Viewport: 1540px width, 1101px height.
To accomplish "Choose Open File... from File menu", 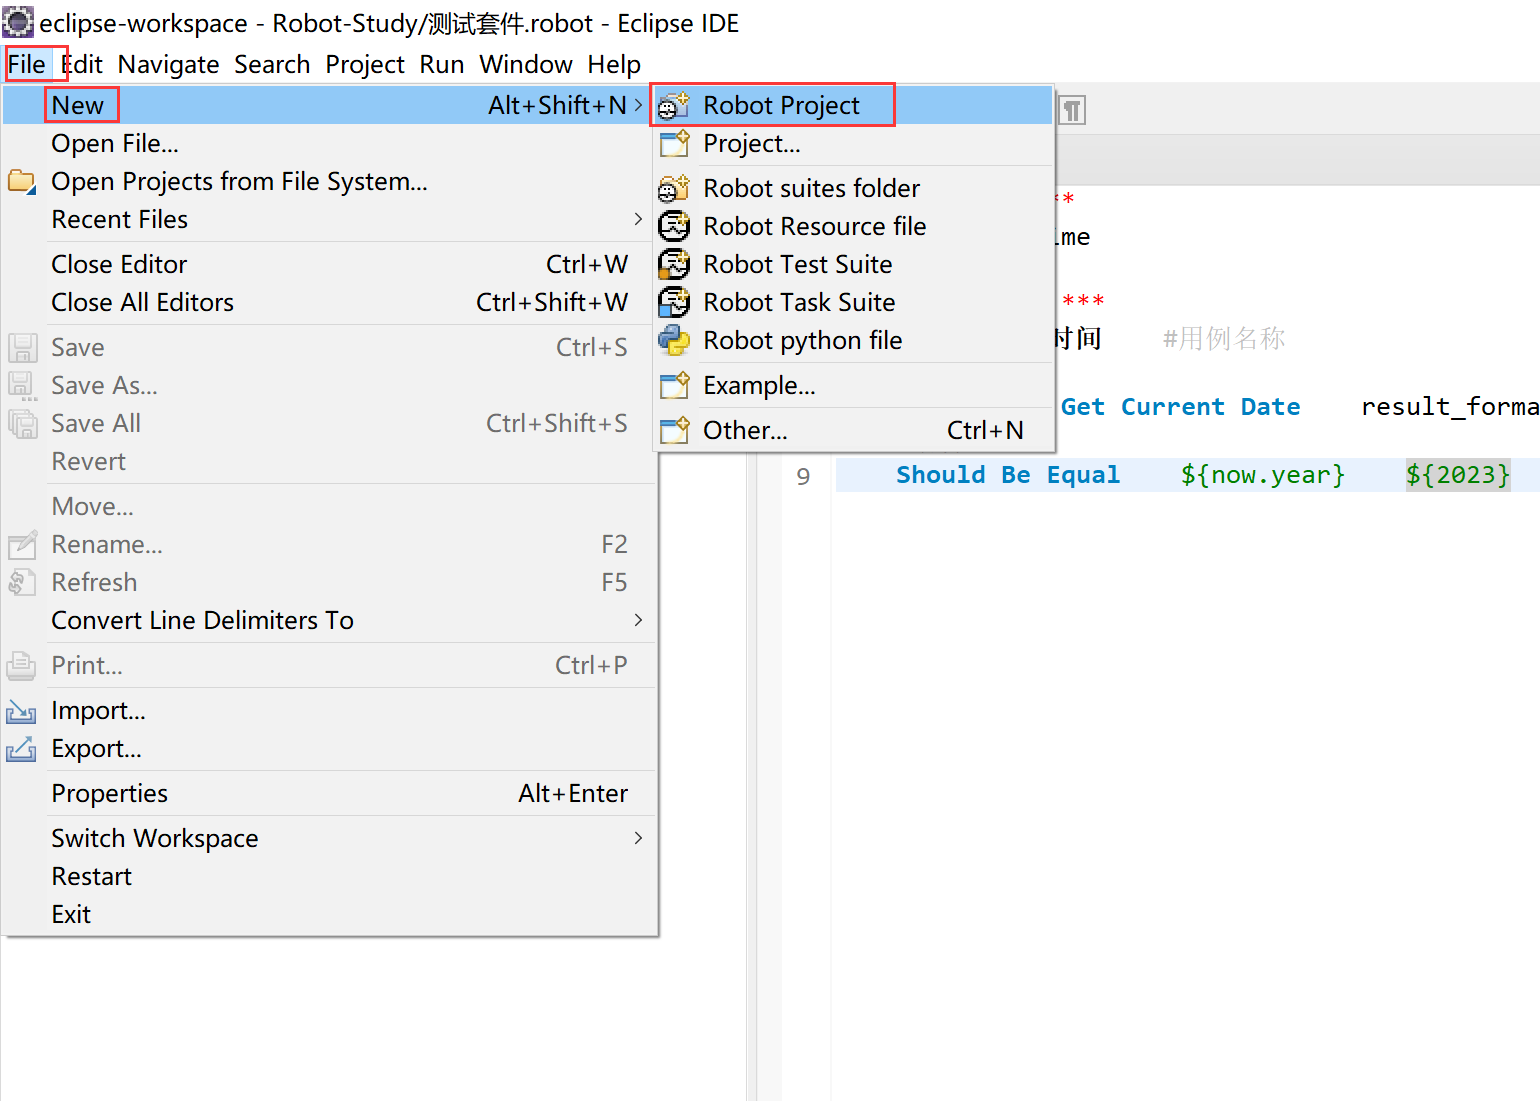I will click(328, 143).
